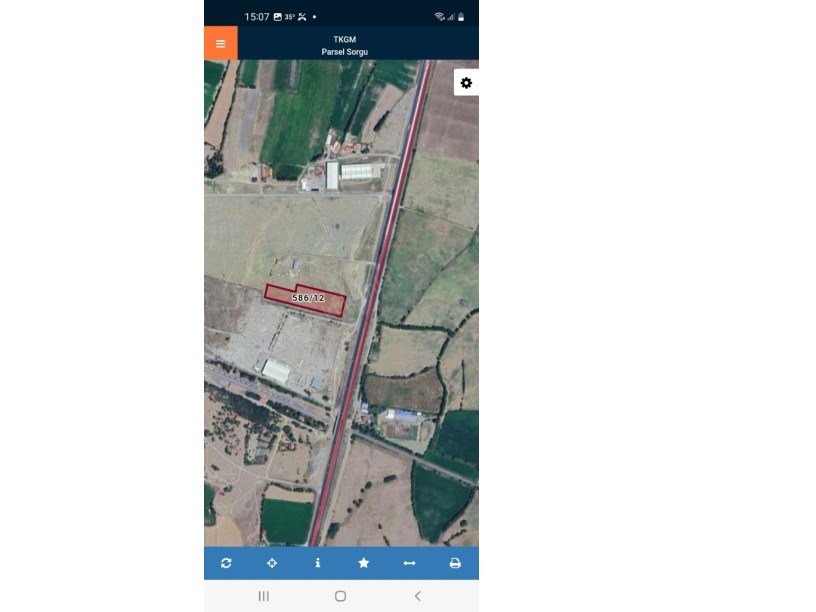The image size is (816, 612).
Task: Tap the Wi-Fi status icon
Action: click(439, 17)
